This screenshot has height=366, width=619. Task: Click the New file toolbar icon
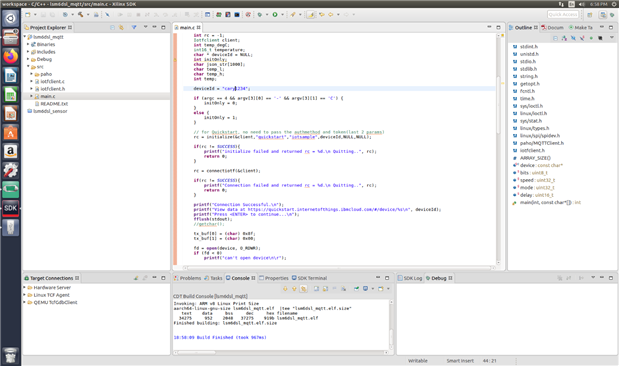28,15
